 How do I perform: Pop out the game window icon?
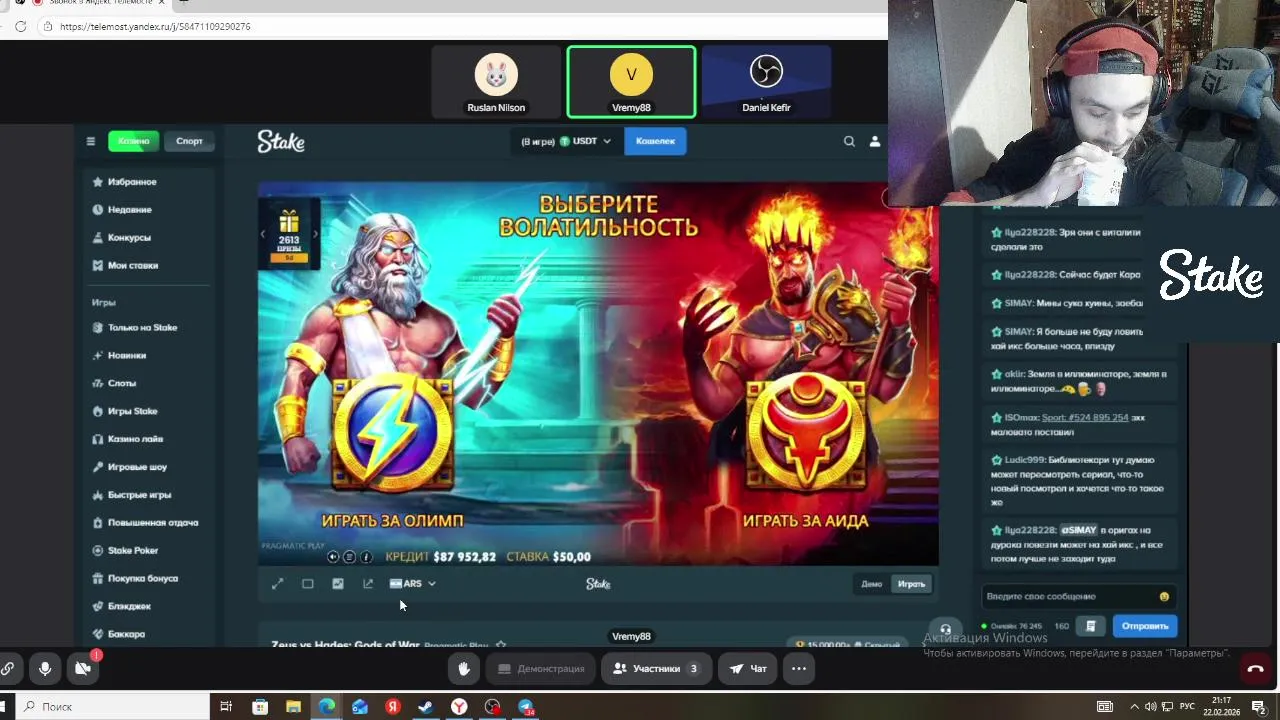(368, 584)
